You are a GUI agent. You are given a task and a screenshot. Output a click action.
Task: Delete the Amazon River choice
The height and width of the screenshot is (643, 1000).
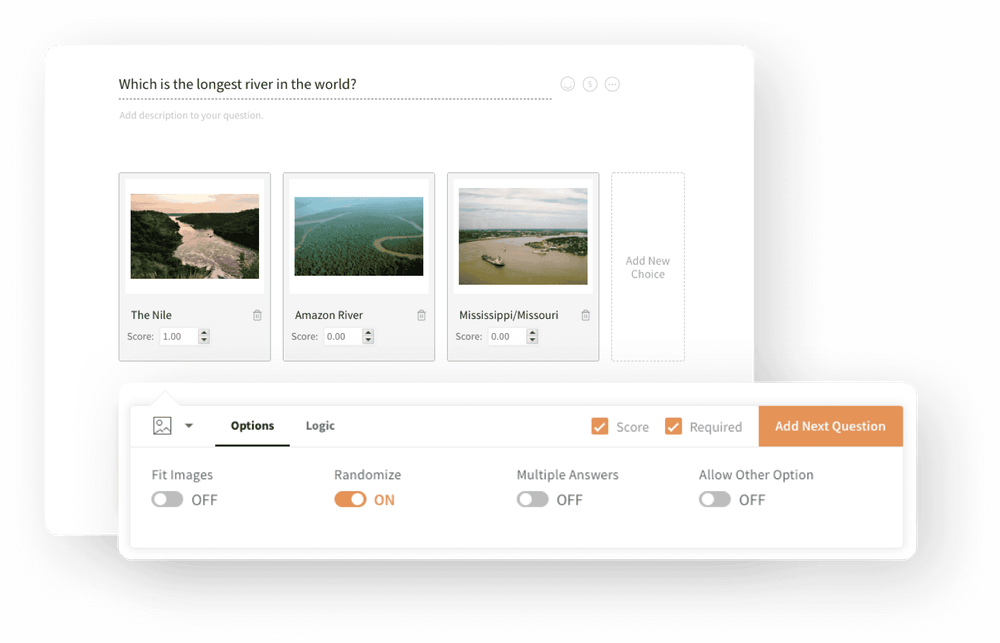point(421,315)
